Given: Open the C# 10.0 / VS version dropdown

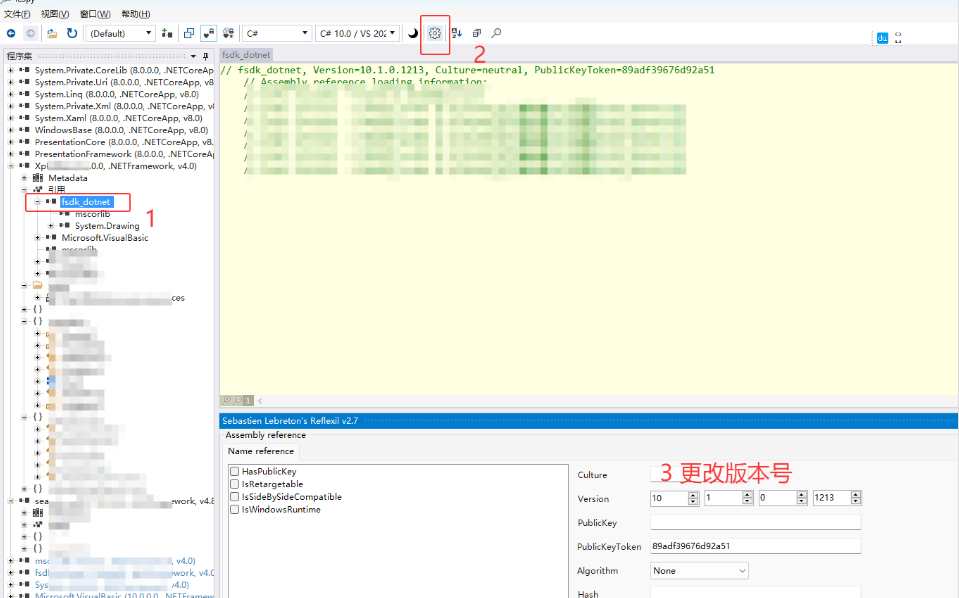Looking at the screenshot, I should pos(357,33).
